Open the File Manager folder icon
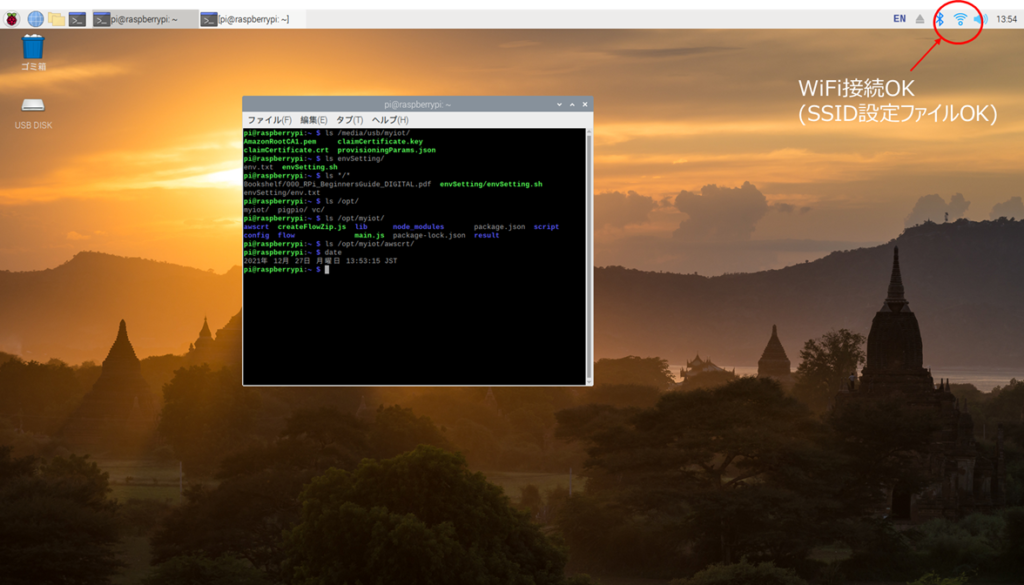 pos(56,18)
